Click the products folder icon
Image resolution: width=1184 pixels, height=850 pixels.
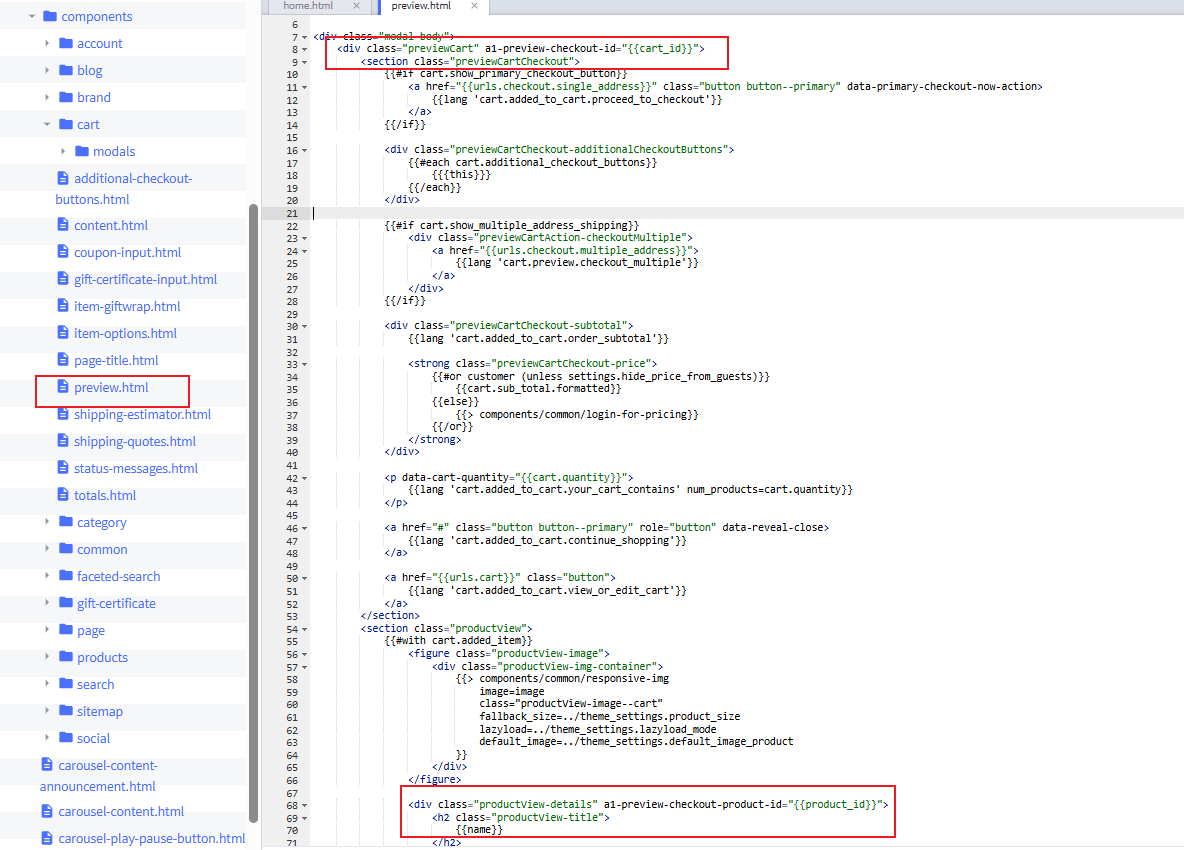point(66,657)
